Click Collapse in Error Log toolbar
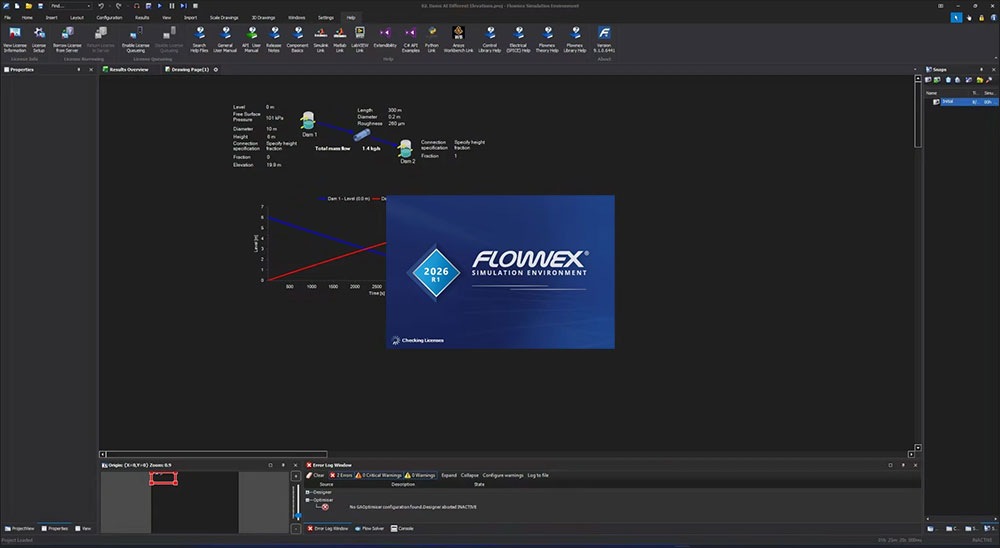 (469, 475)
